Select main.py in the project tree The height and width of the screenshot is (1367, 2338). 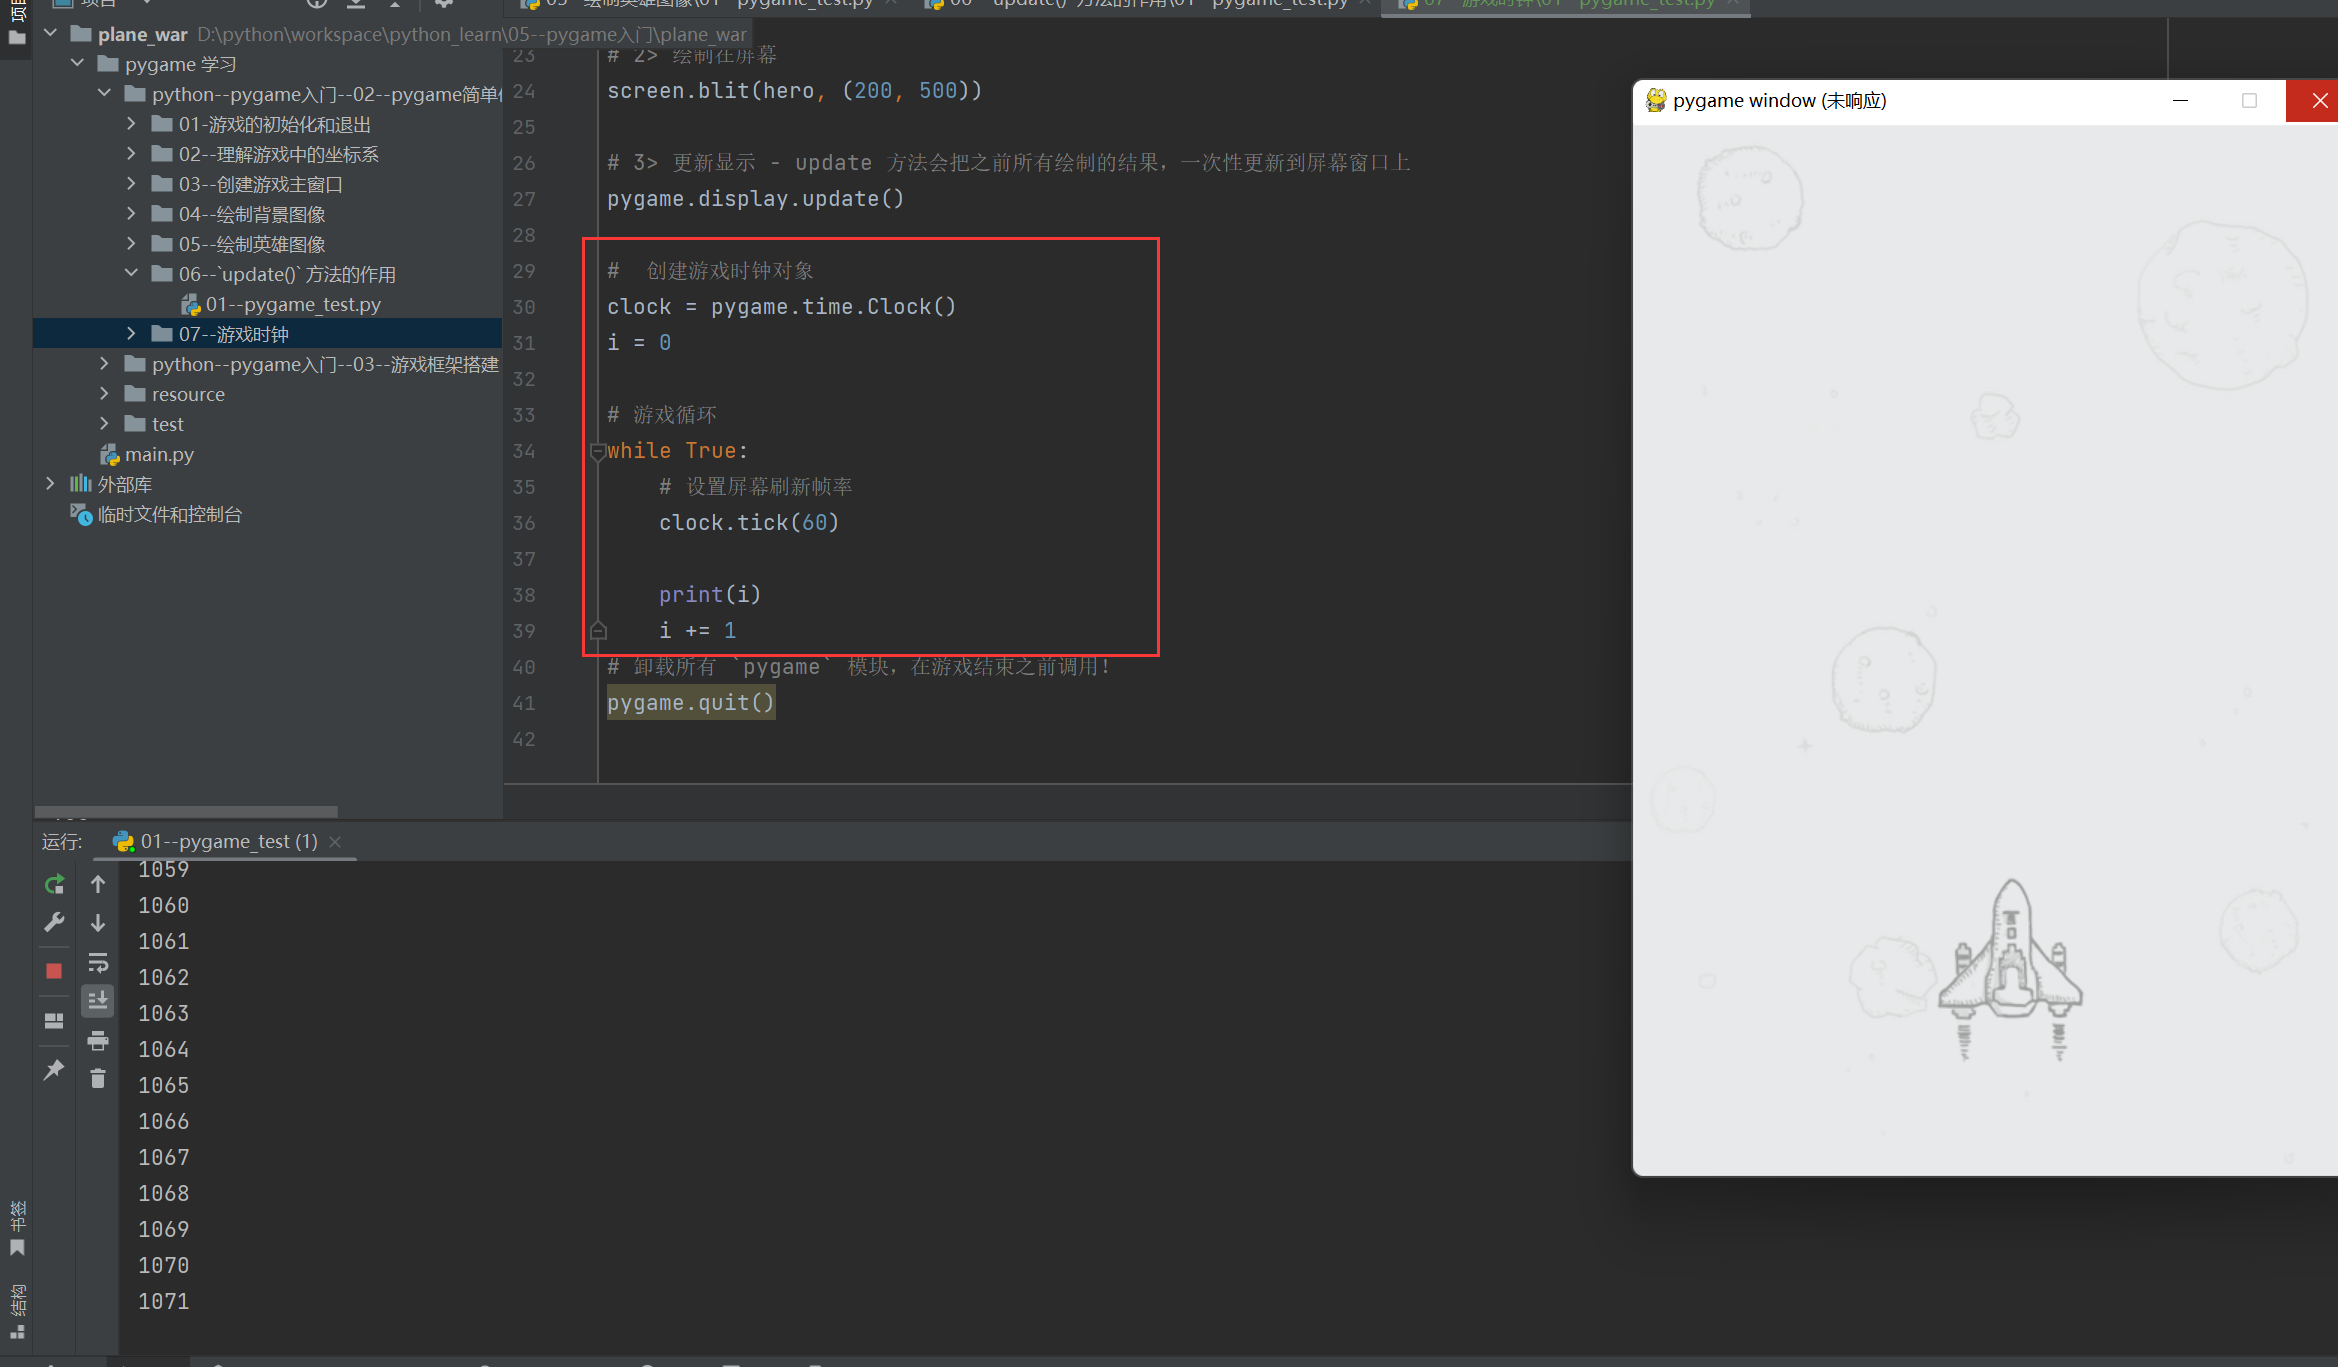coord(159,454)
